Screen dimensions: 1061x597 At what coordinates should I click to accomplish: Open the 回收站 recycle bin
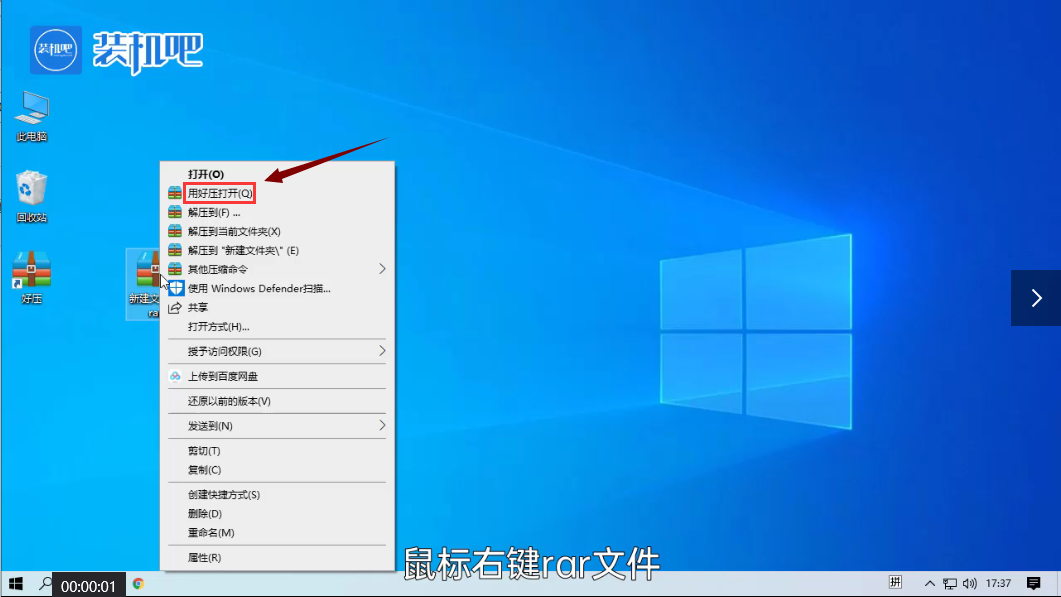pos(31,188)
